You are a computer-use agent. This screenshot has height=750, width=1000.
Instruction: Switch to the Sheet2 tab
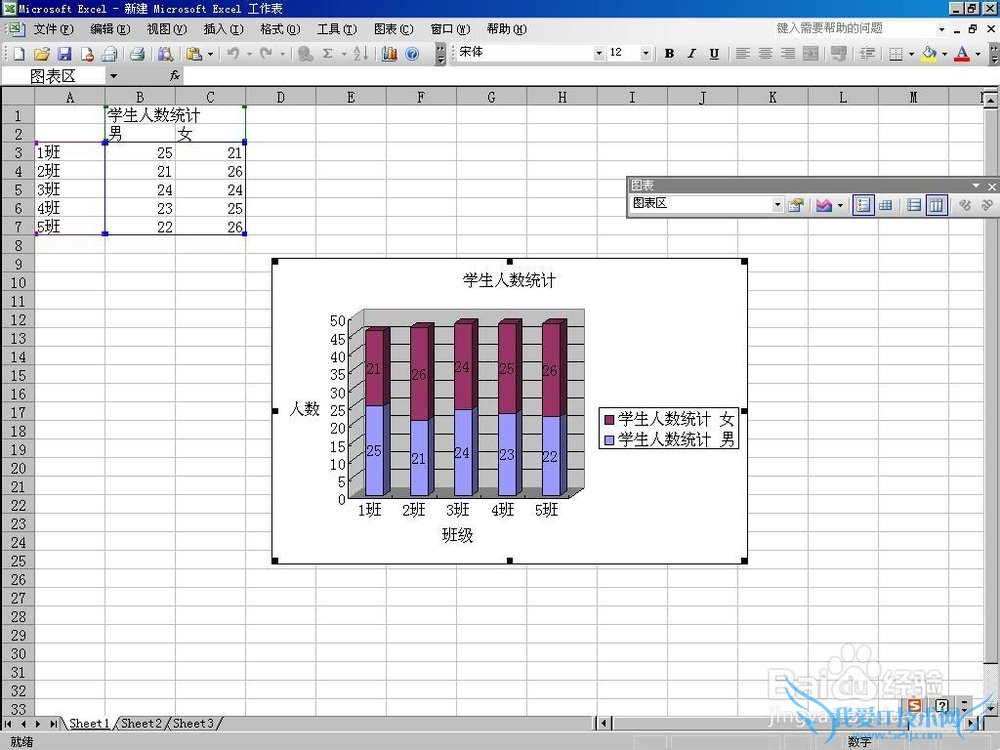(x=141, y=723)
